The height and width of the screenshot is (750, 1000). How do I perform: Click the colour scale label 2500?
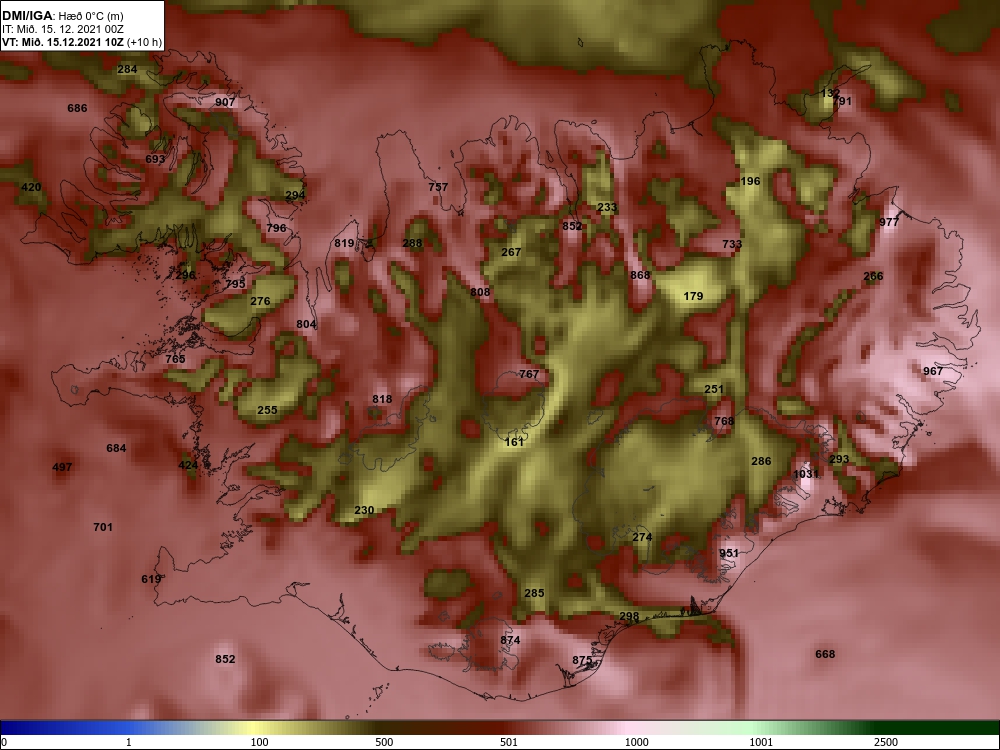point(886,743)
